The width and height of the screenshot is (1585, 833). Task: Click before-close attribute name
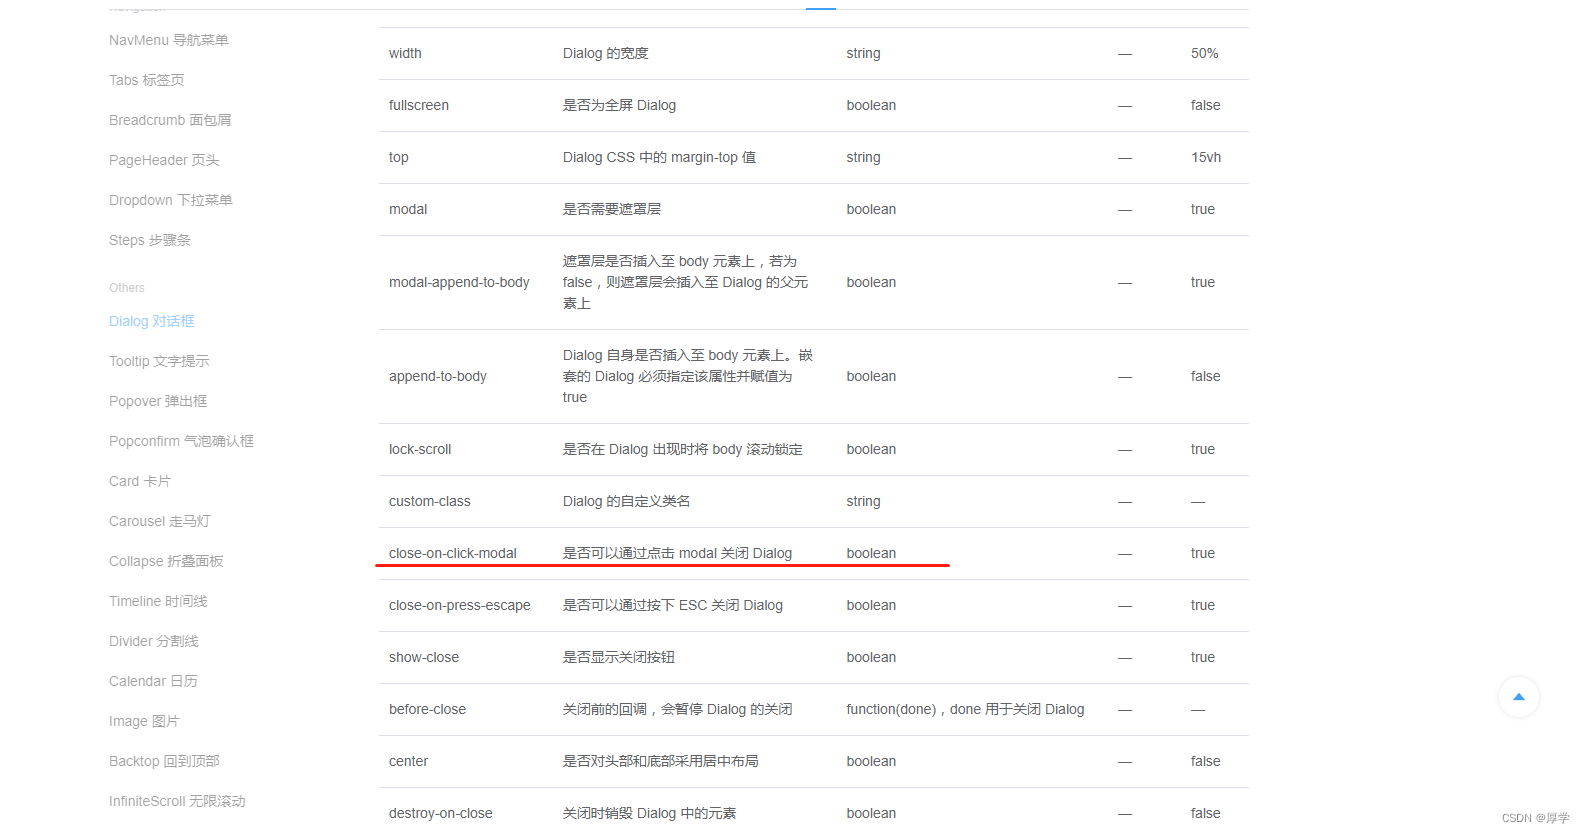tap(428, 709)
